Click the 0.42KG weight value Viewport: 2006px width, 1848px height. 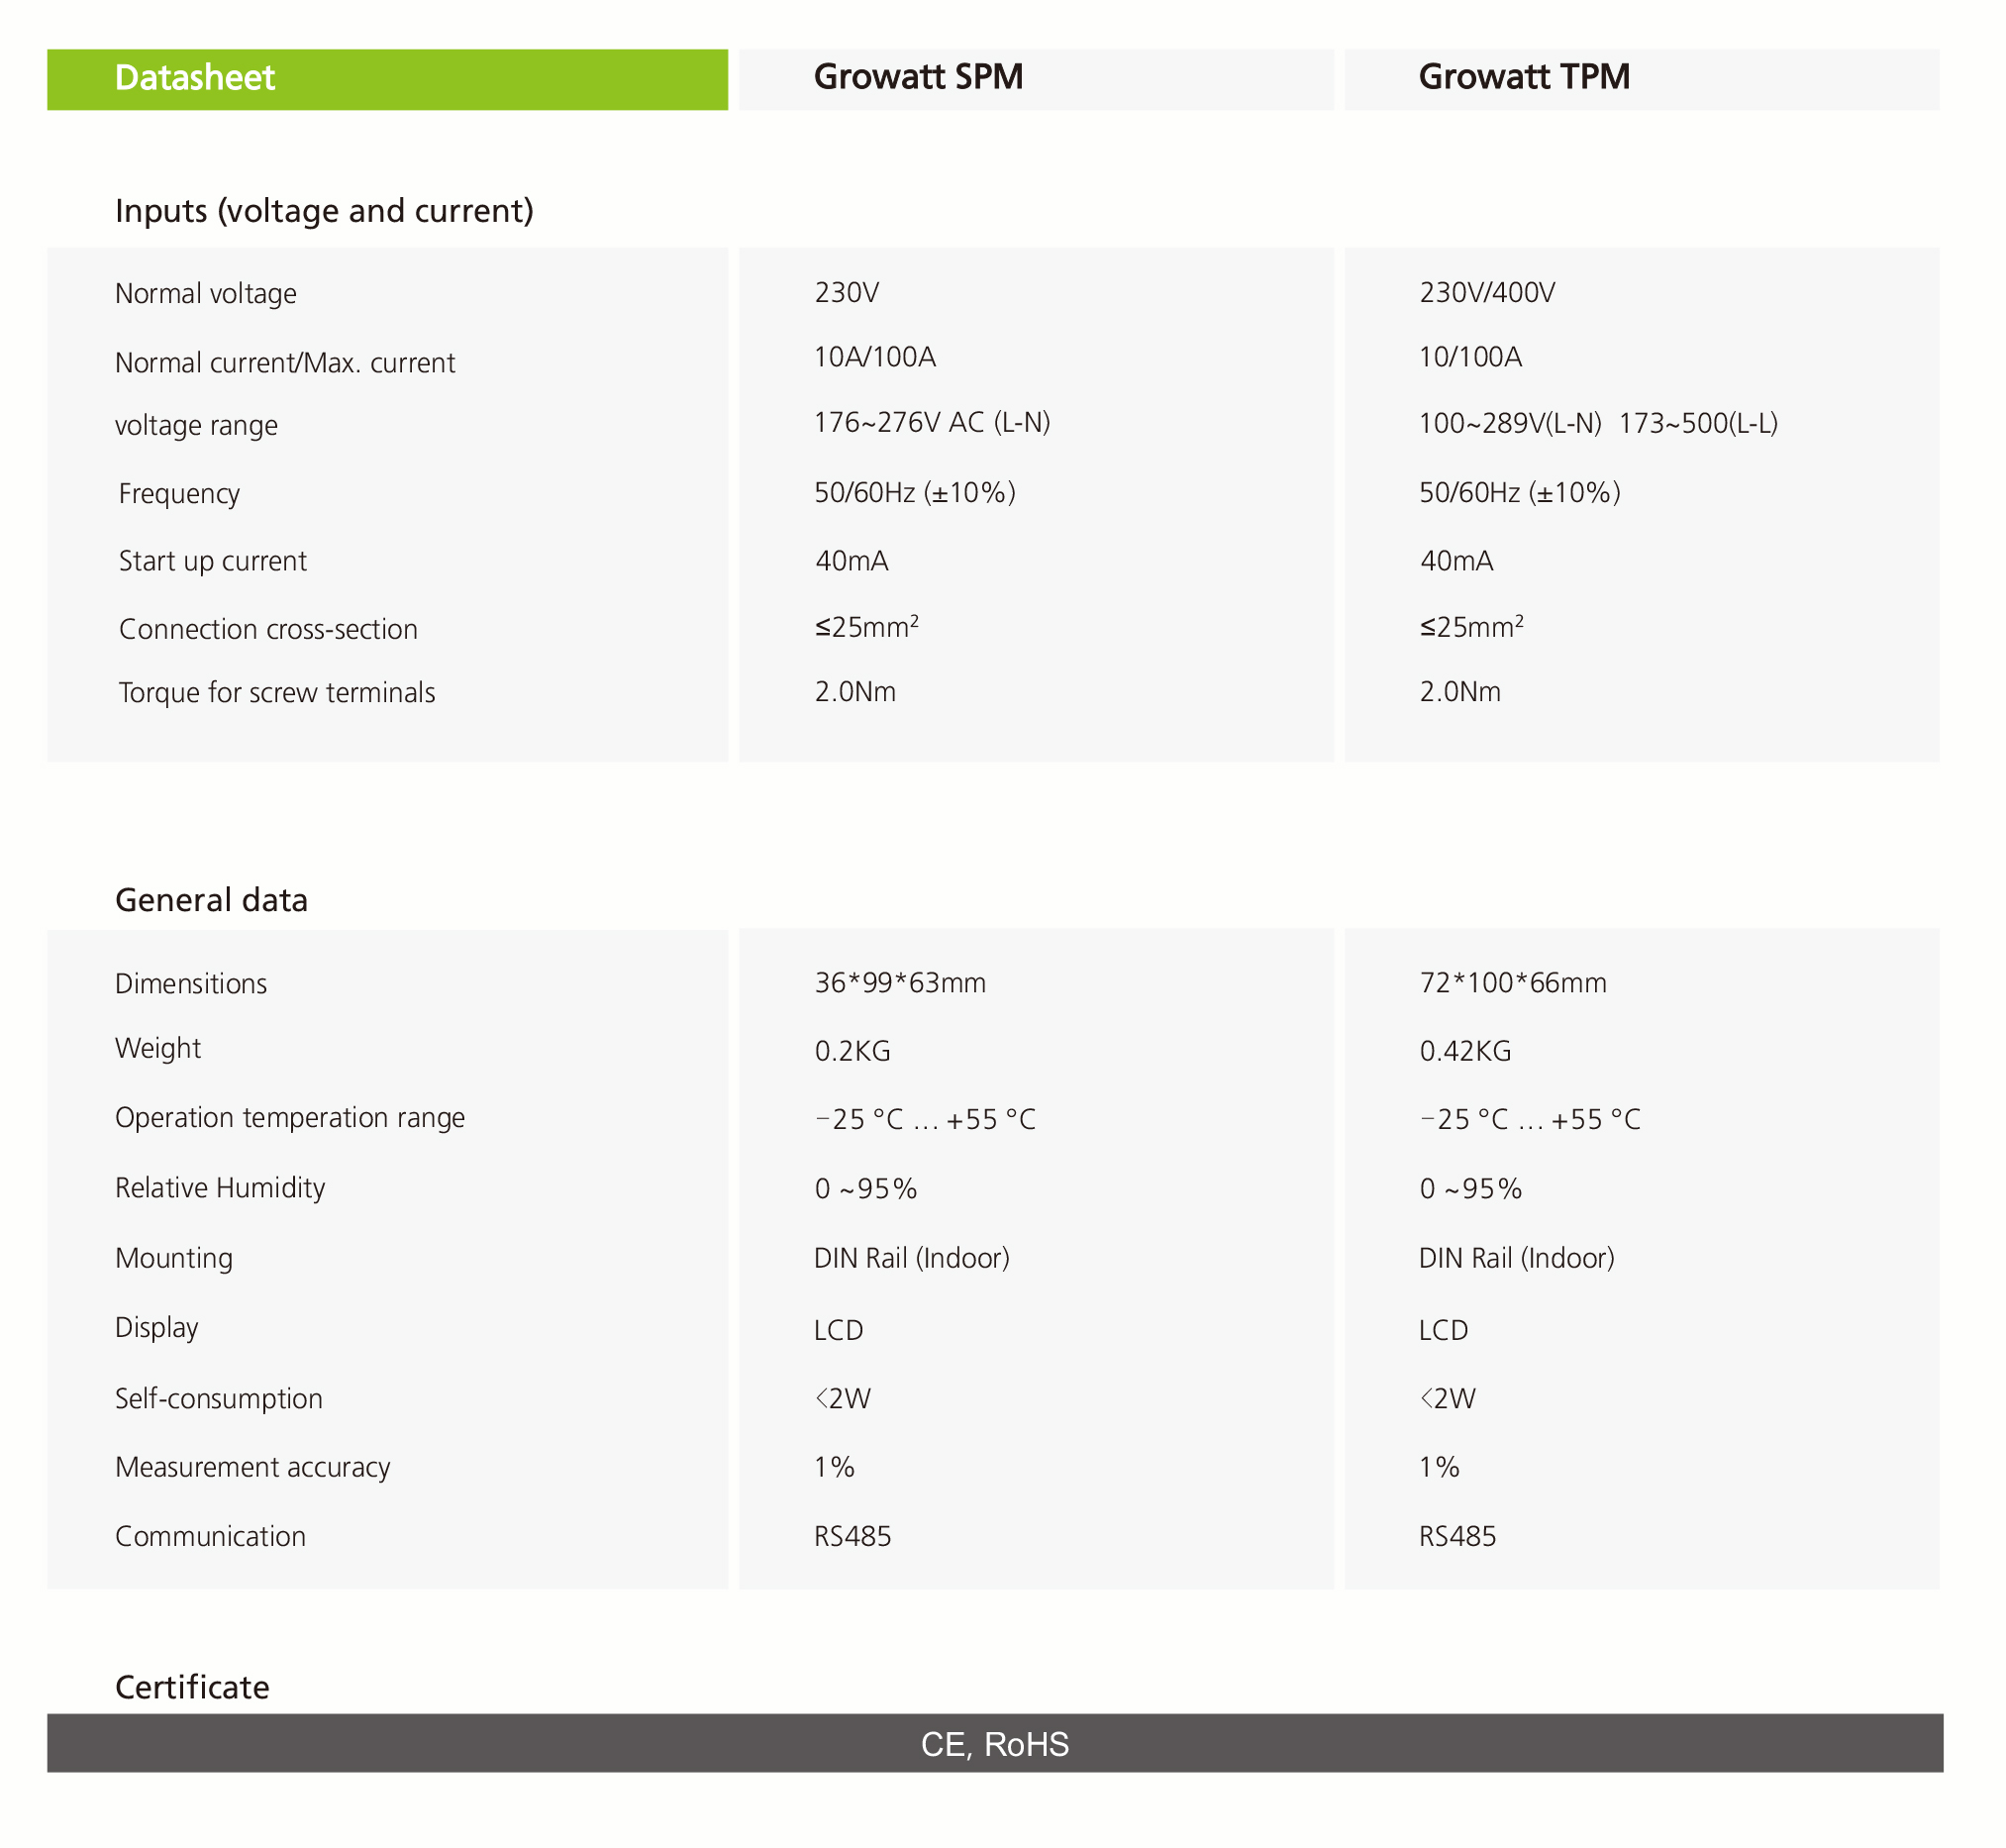(x=1464, y=1051)
